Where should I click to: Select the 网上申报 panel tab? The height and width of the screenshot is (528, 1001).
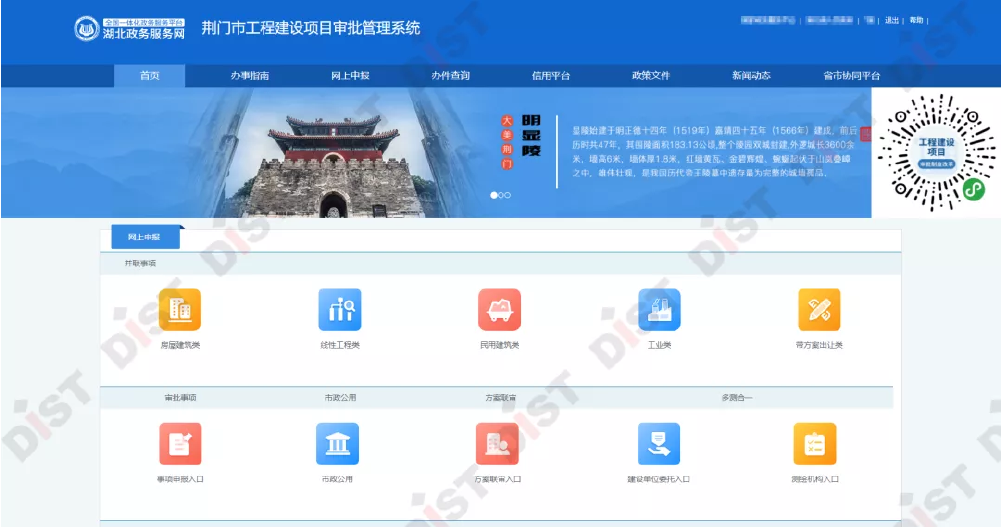coord(143,237)
